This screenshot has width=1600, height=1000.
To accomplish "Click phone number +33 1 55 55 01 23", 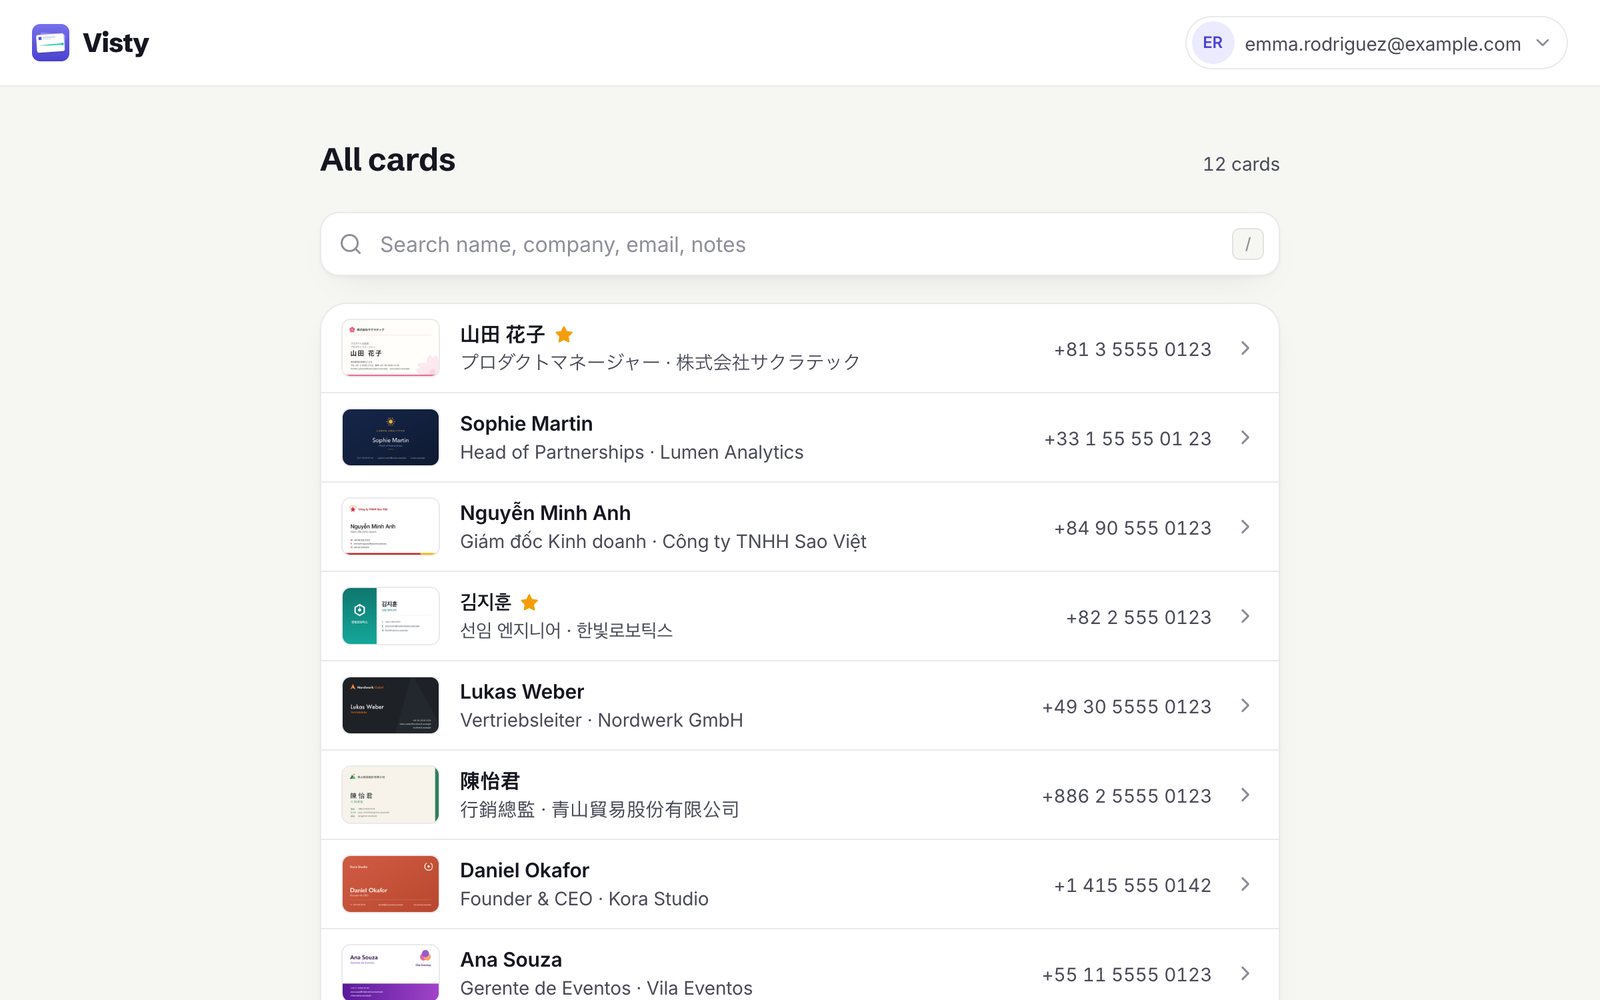I will (x=1127, y=439).
